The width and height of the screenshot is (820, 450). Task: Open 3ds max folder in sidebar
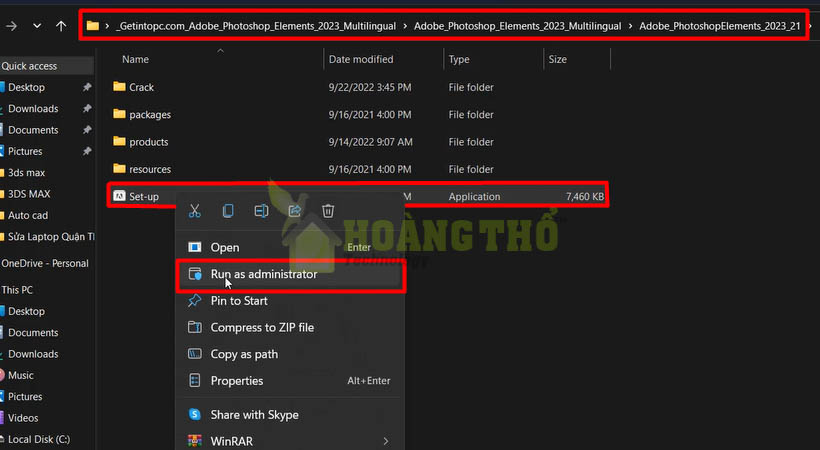pyautogui.click(x=26, y=172)
